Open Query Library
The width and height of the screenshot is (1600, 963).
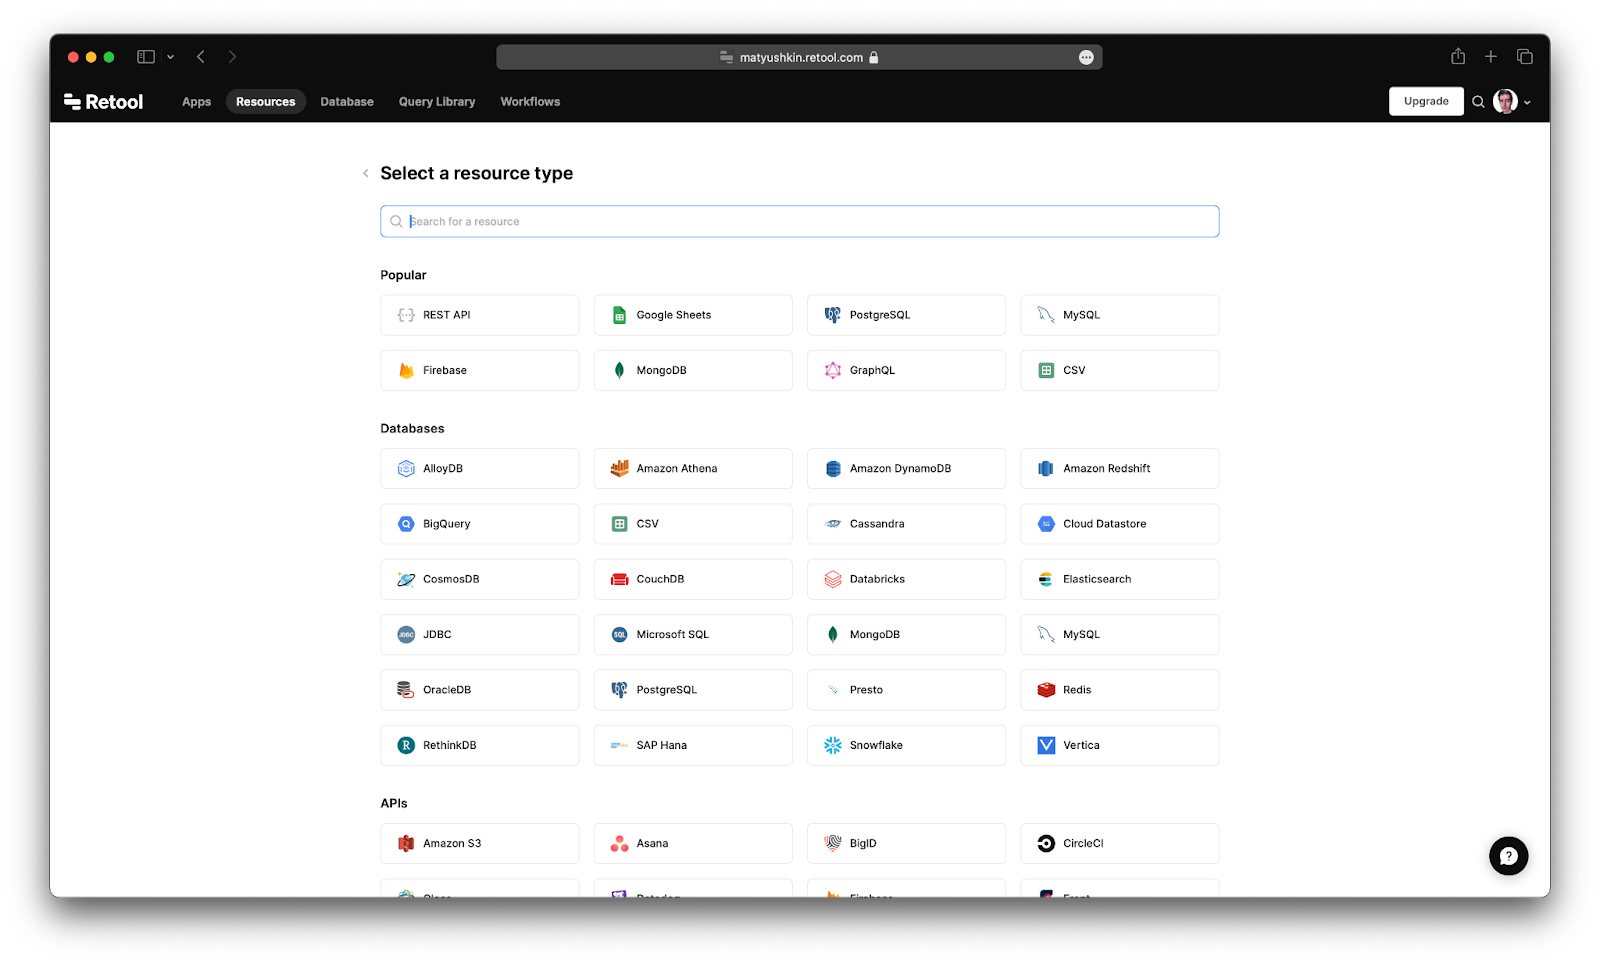tap(437, 102)
